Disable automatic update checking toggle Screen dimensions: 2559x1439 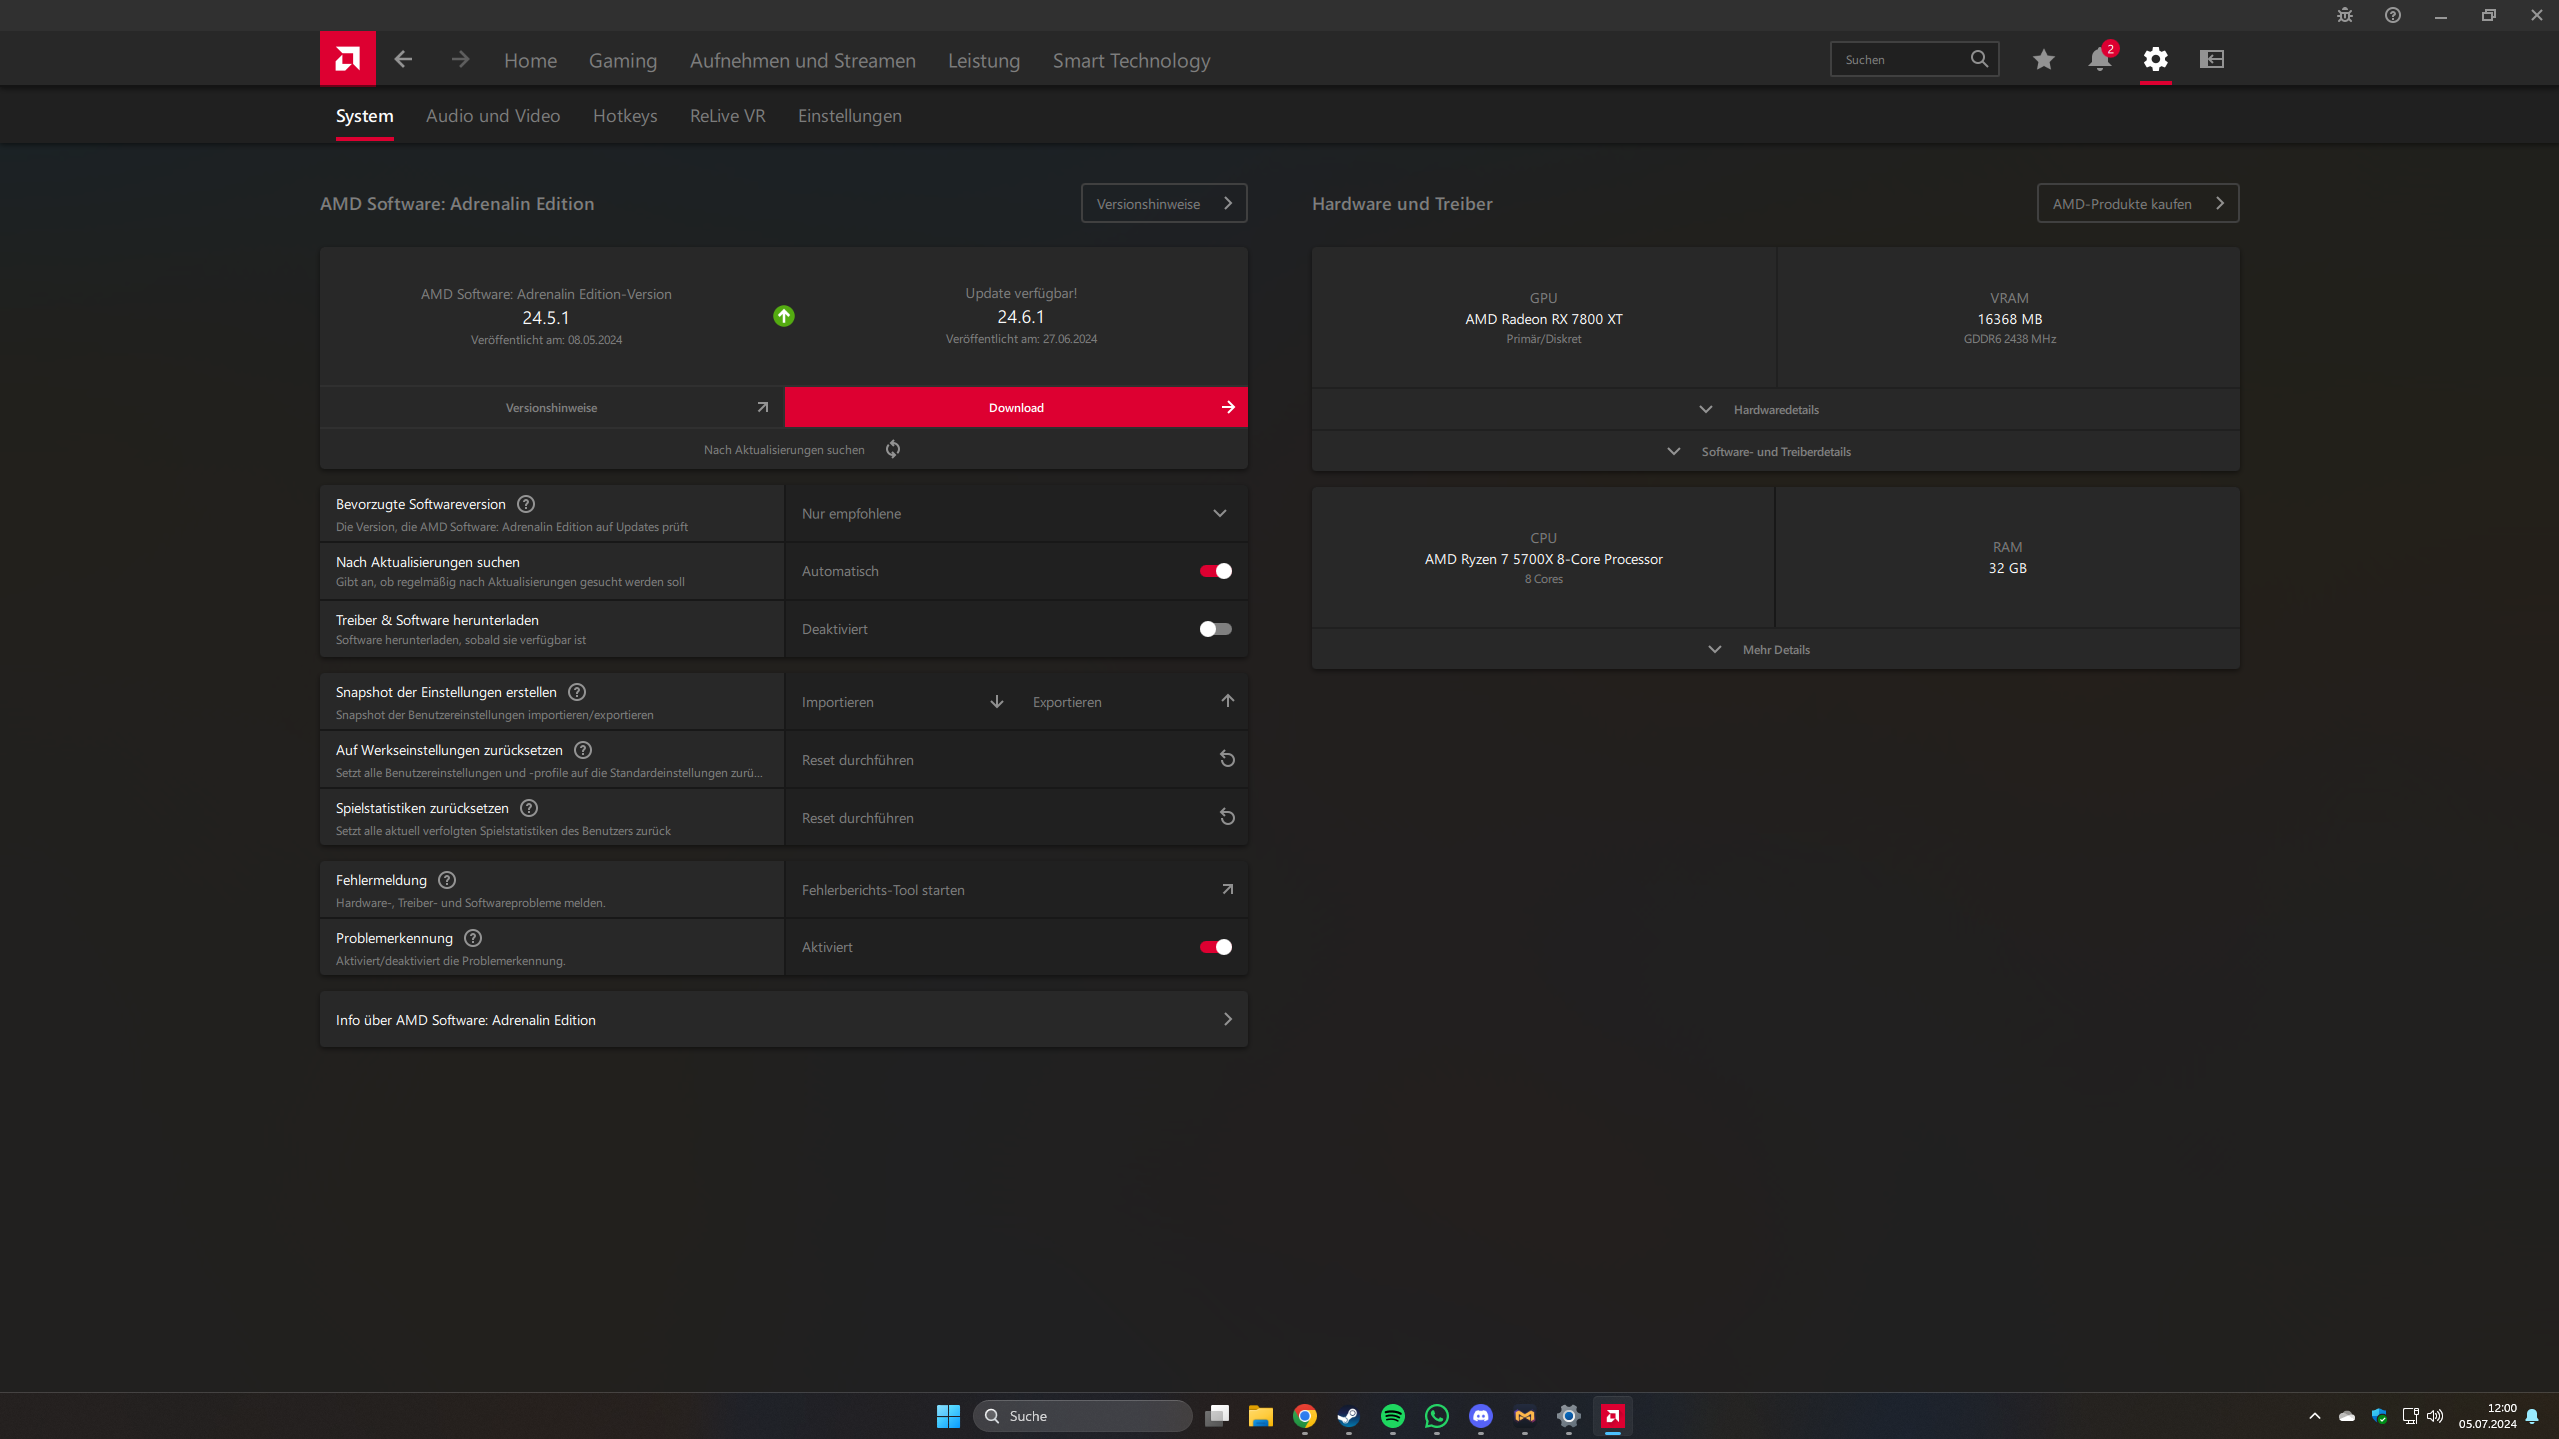(1215, 571)
